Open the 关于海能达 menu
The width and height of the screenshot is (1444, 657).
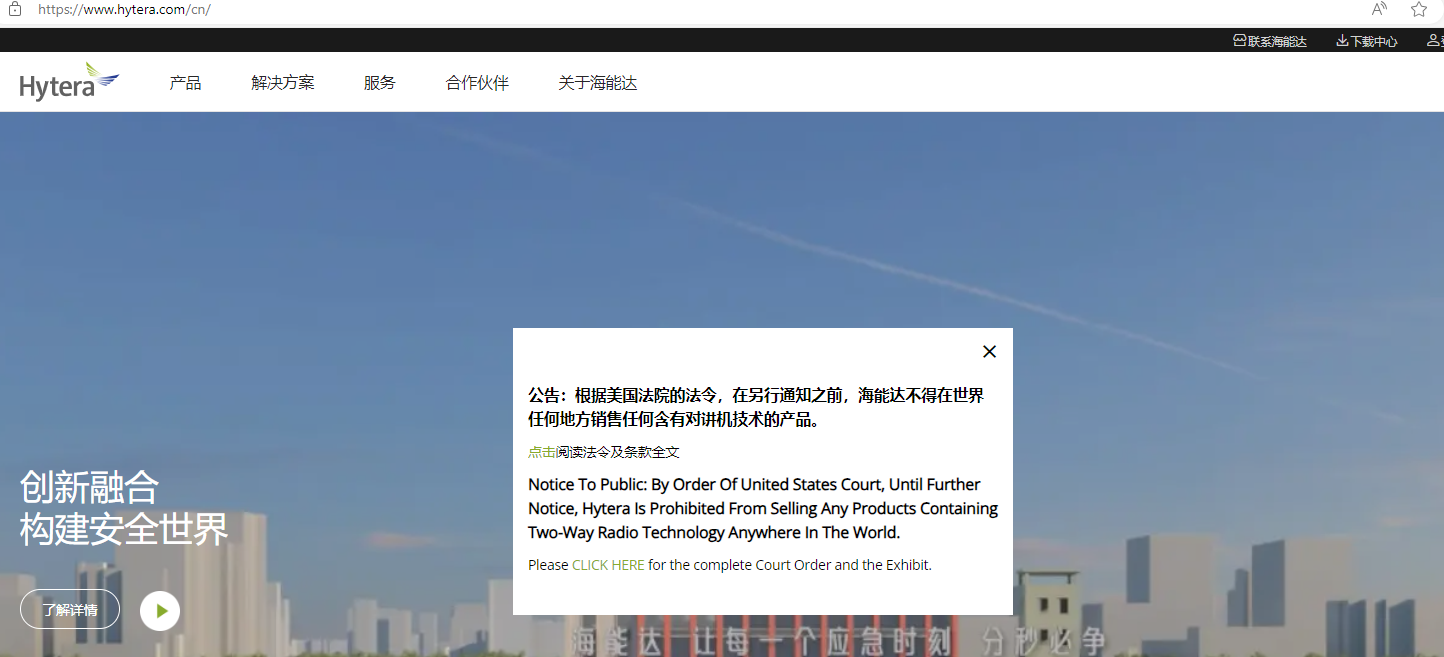pos(598,83)
